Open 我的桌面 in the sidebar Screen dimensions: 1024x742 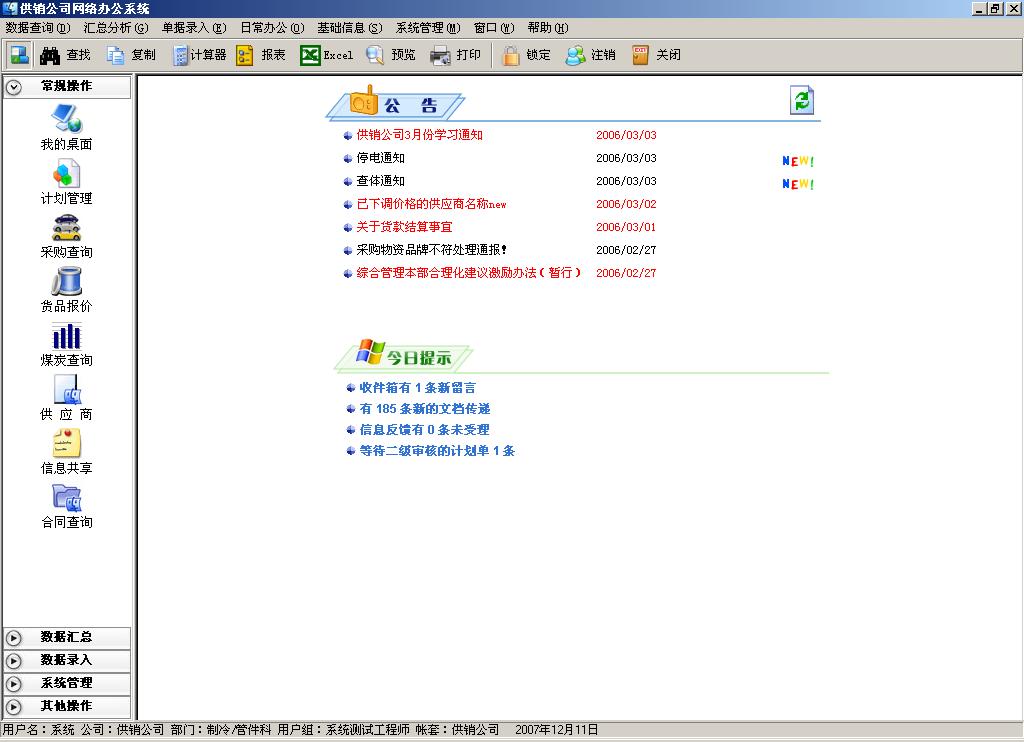click(66, 119)
